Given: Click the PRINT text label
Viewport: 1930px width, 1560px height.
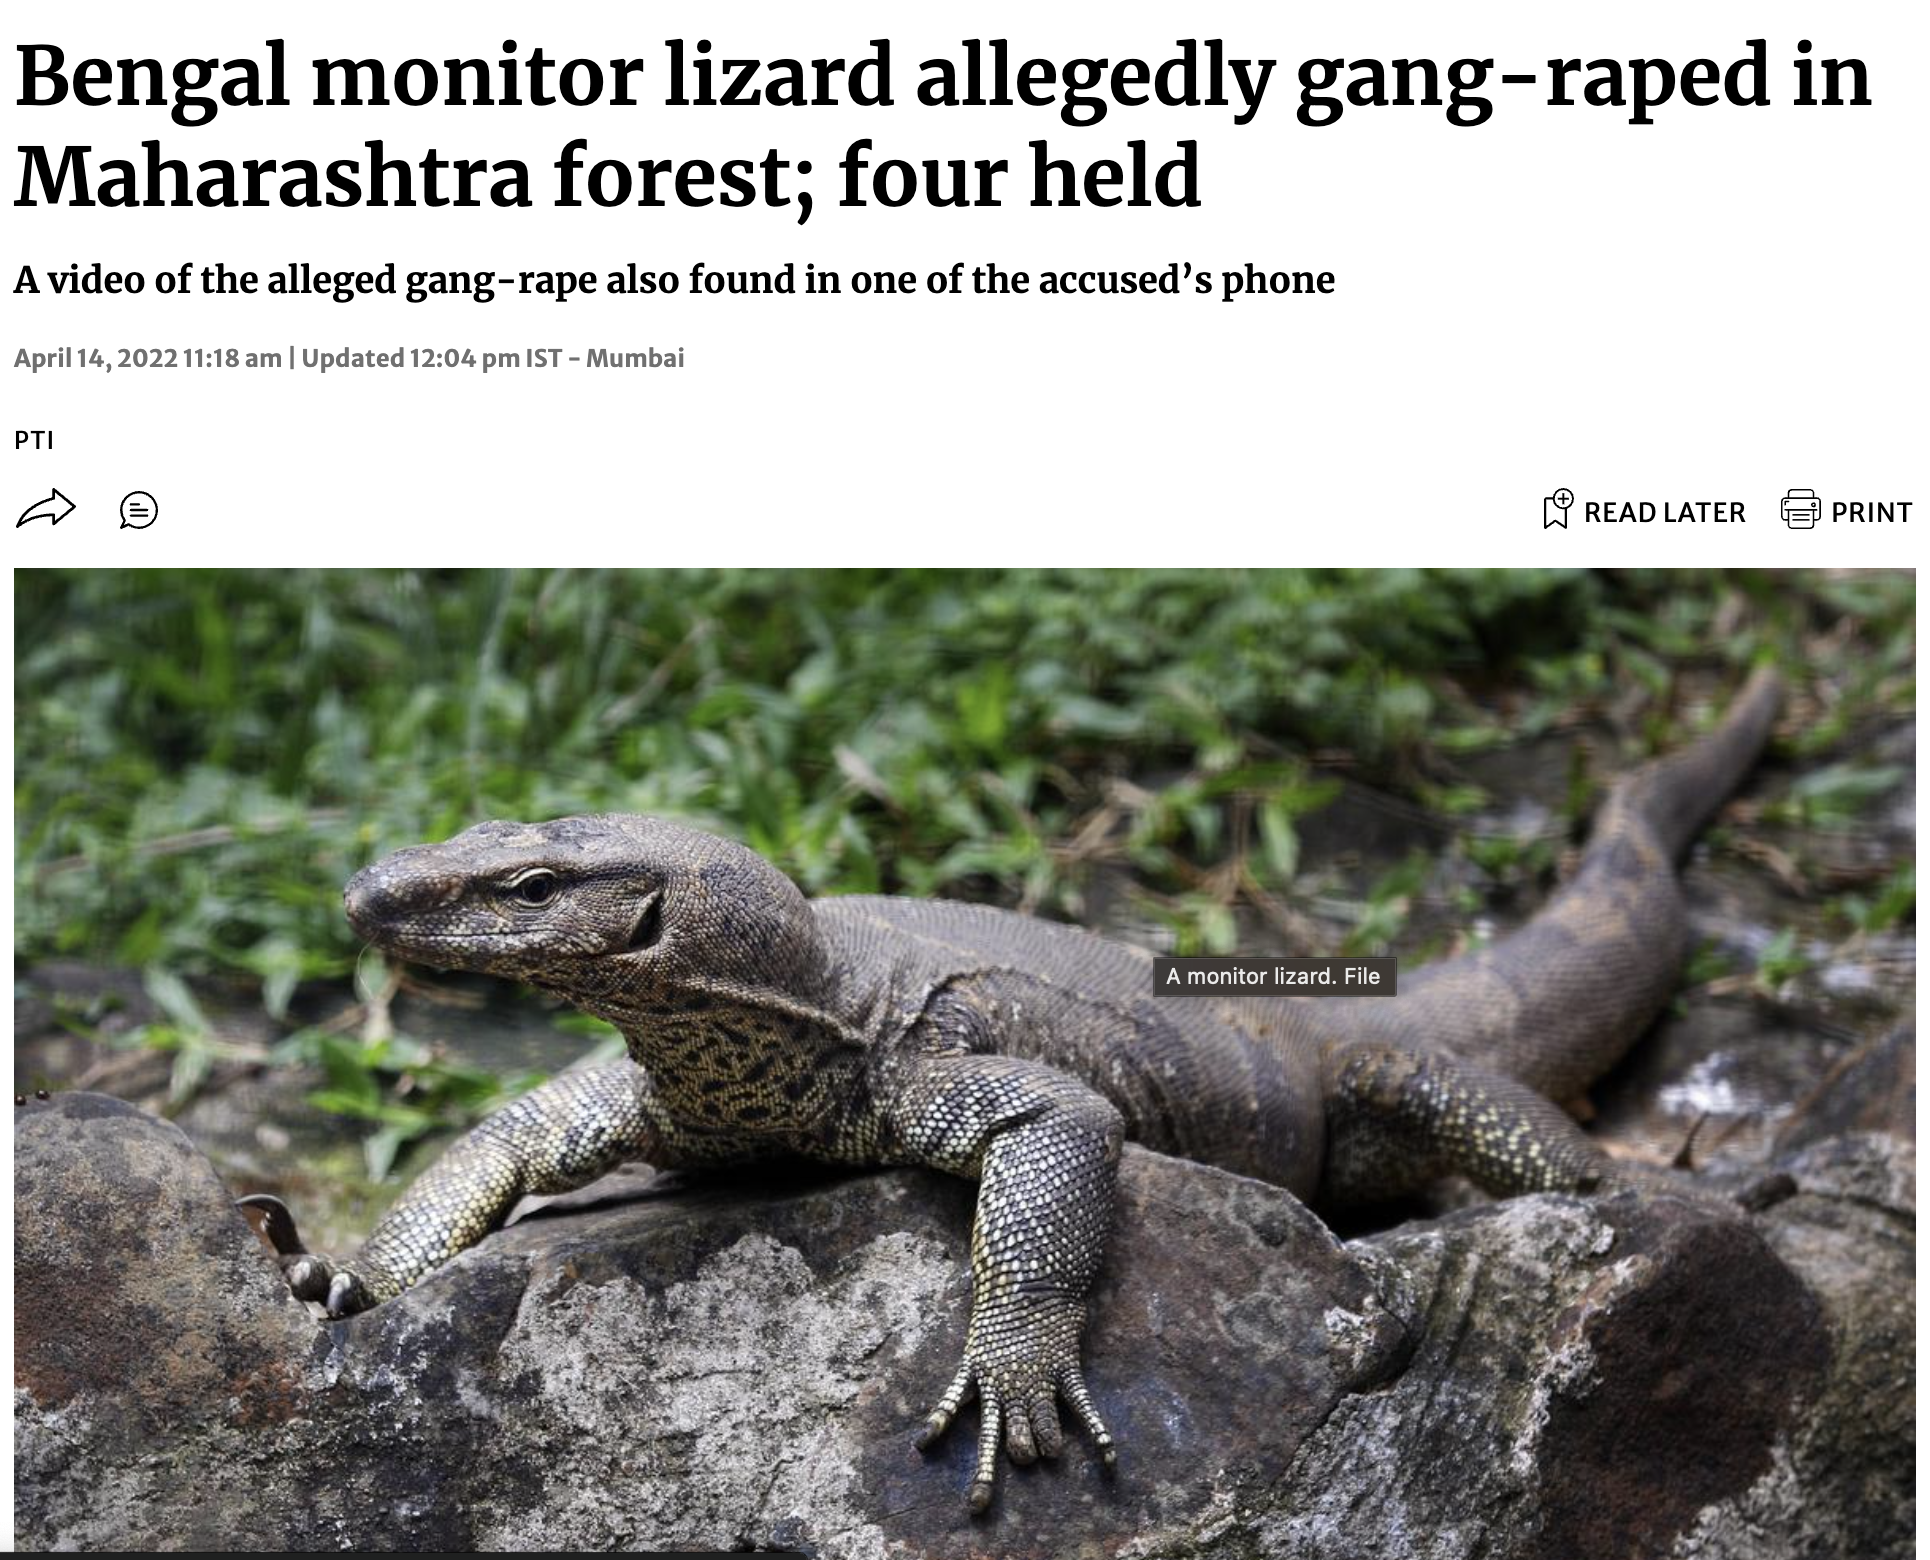Looking at the screenshot, I should (1872, 512).
